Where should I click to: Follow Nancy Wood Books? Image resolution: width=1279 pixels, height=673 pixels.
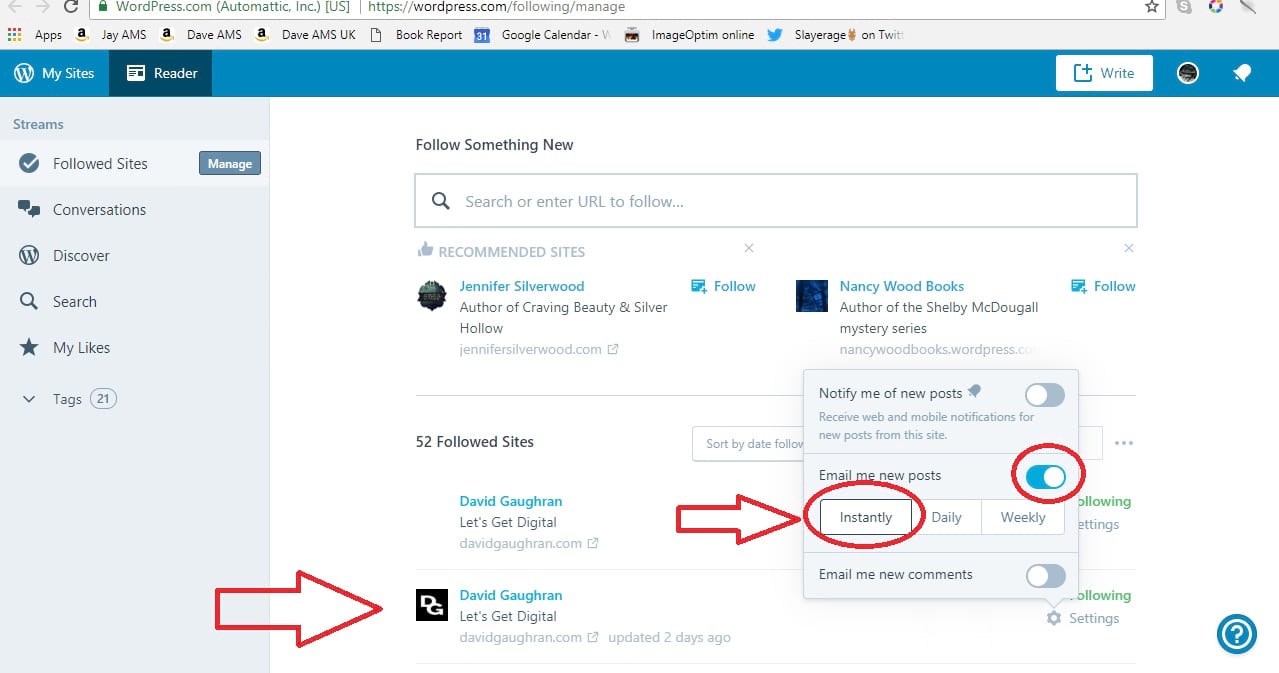tap(1104, 286)
